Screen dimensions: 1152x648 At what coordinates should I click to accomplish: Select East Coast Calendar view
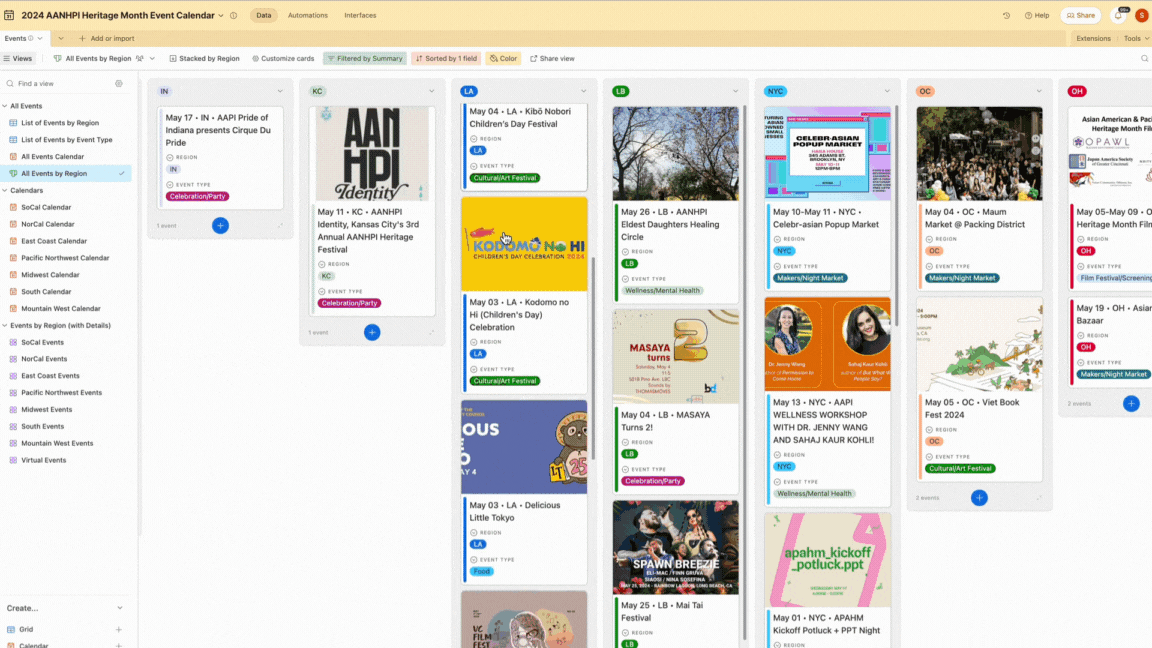point(54,241)
